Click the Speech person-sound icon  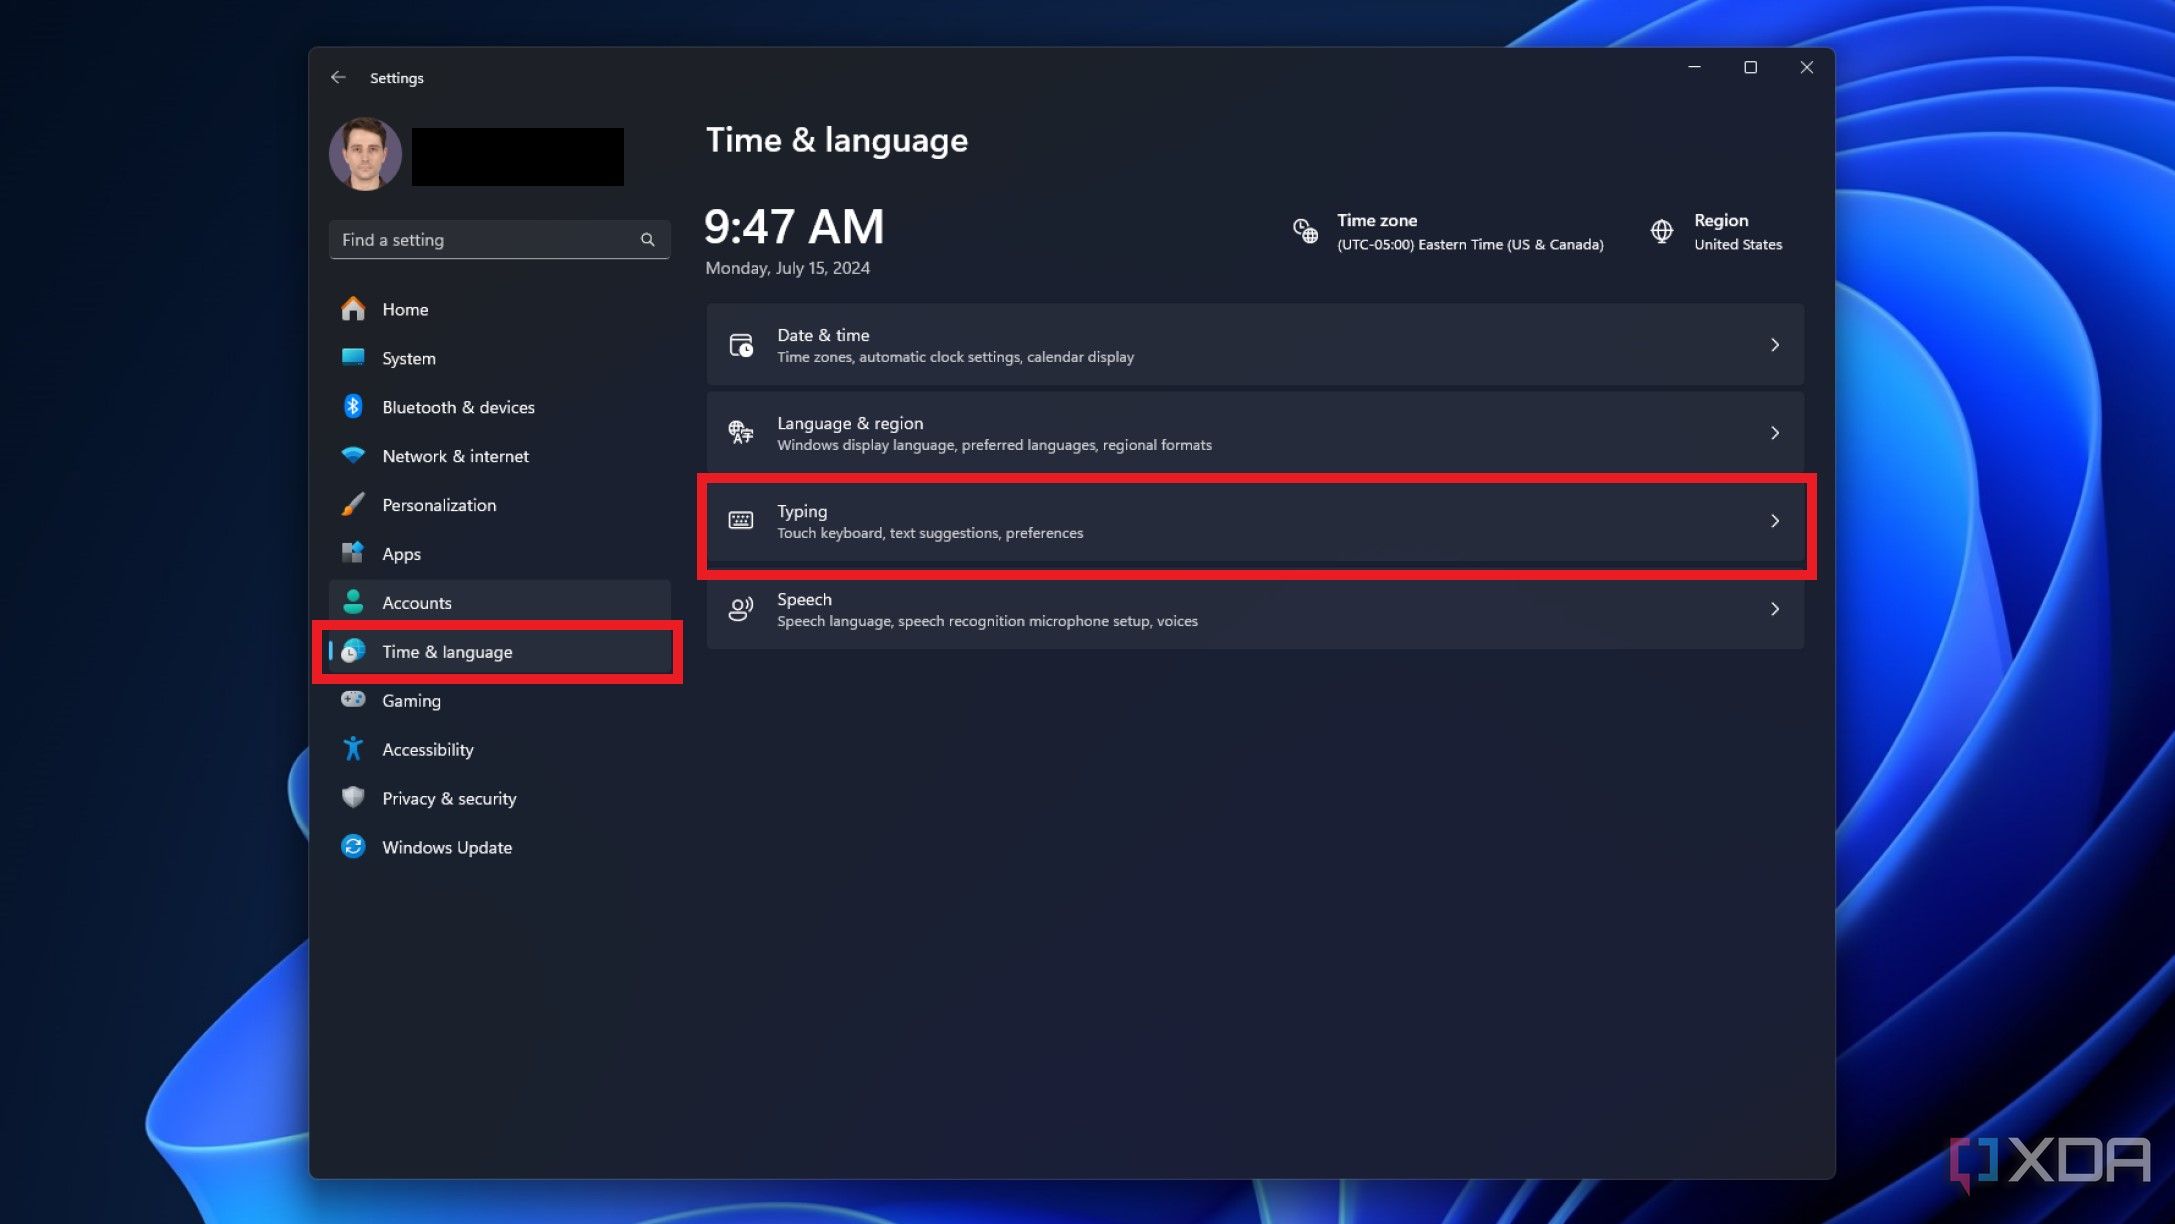click(741, 609)
